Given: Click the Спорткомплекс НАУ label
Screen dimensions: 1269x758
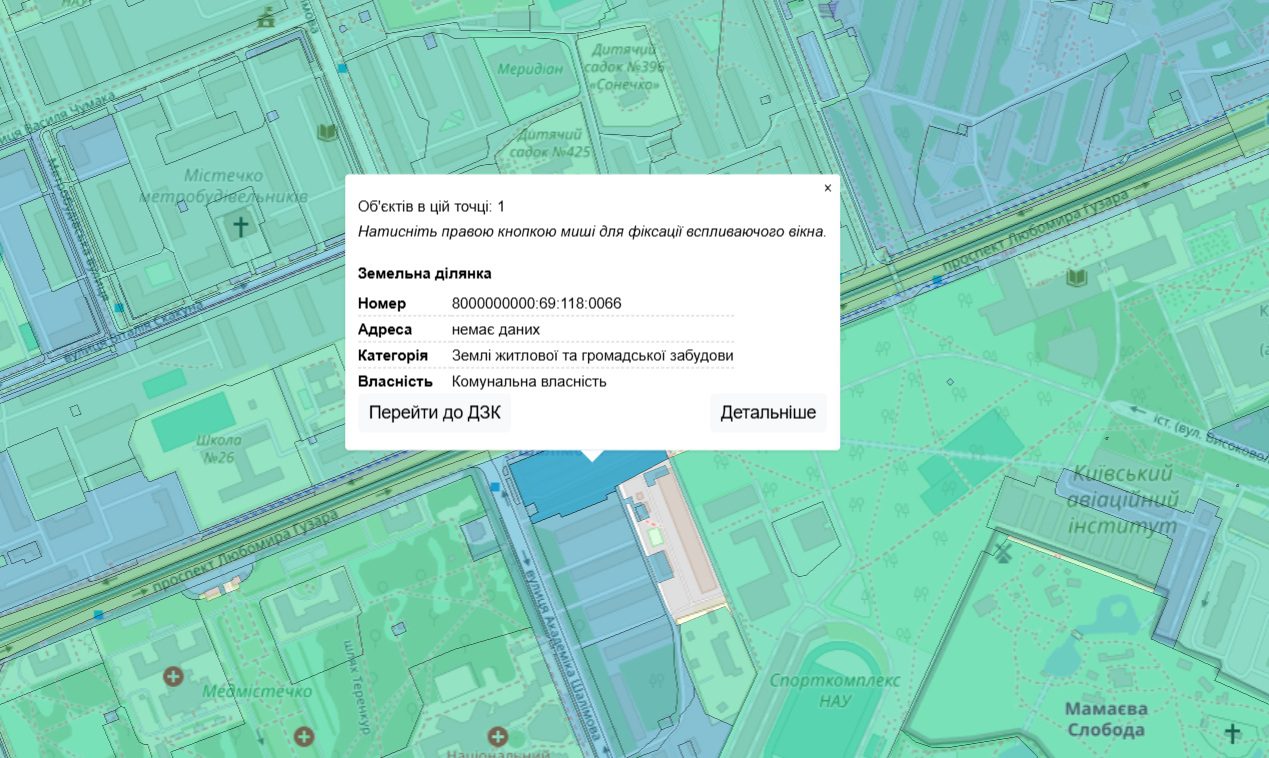Looking at the screenshot, I should point(834,690).
